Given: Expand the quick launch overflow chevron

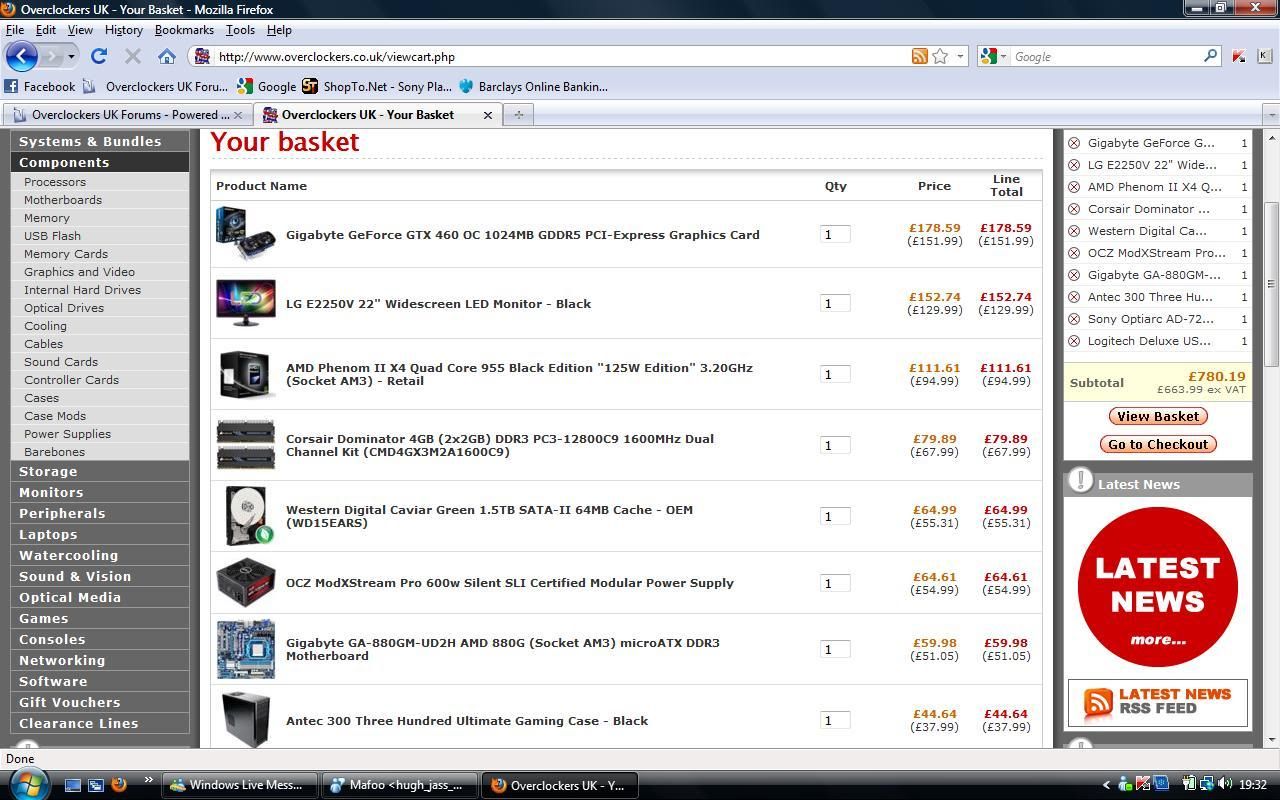Looking at the screenshot, I should (x=149, y=781).
